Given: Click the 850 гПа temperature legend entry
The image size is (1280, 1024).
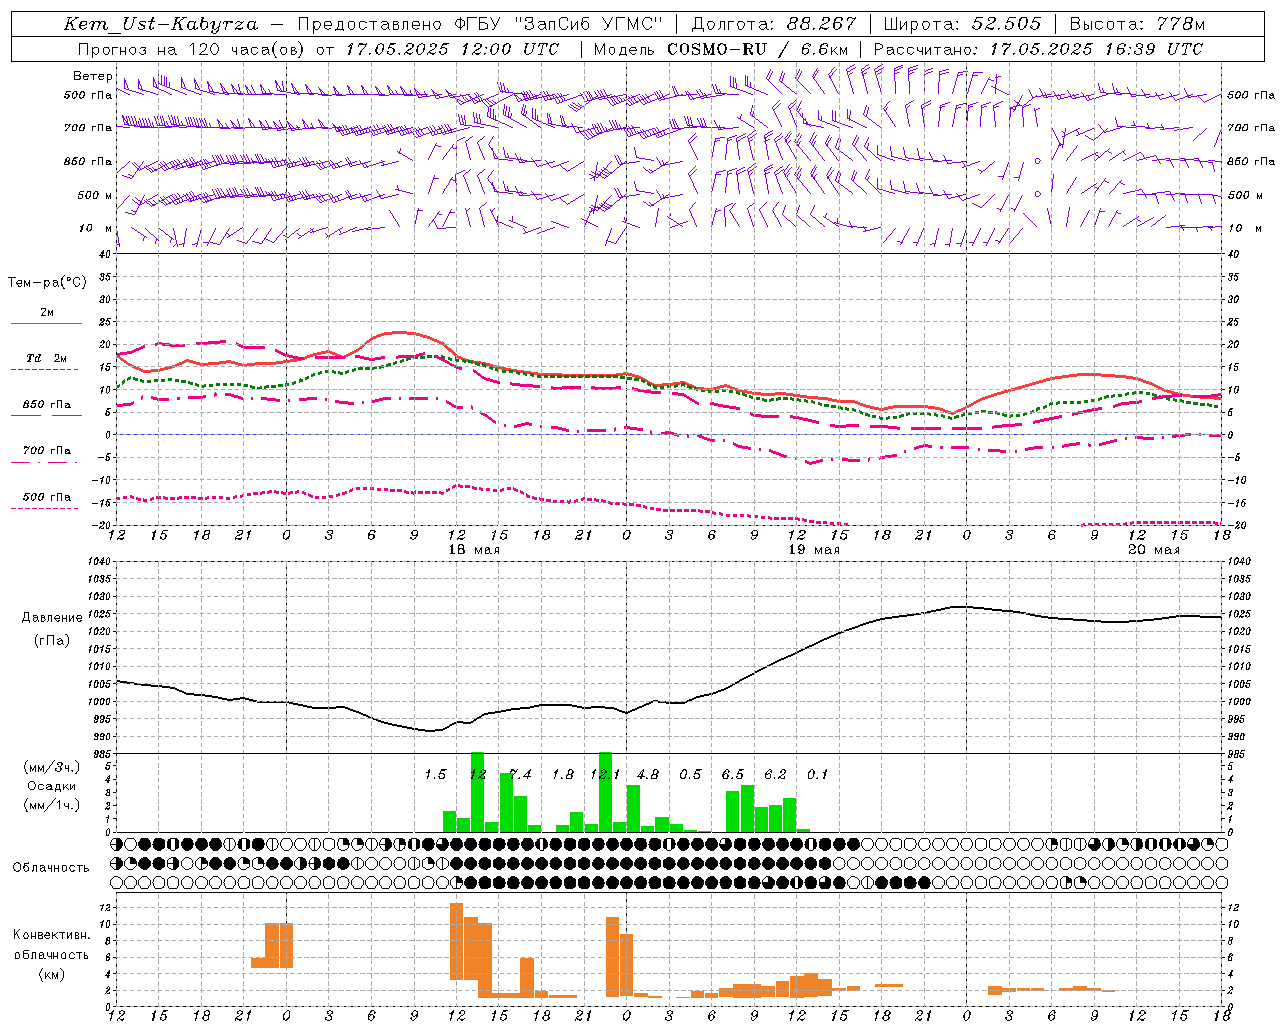Looking at the screenshot, I should [x=46, y=408].
